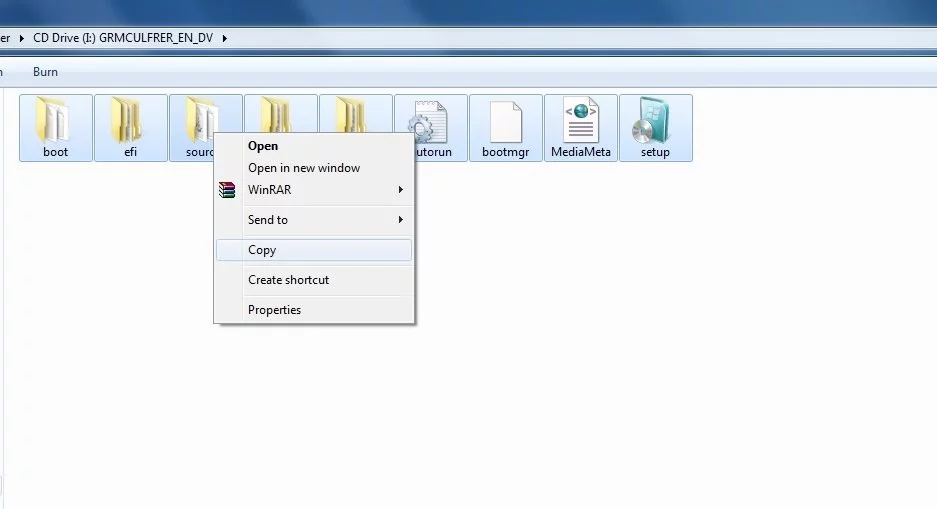Open Properties from the context menu

pos(274,310)
